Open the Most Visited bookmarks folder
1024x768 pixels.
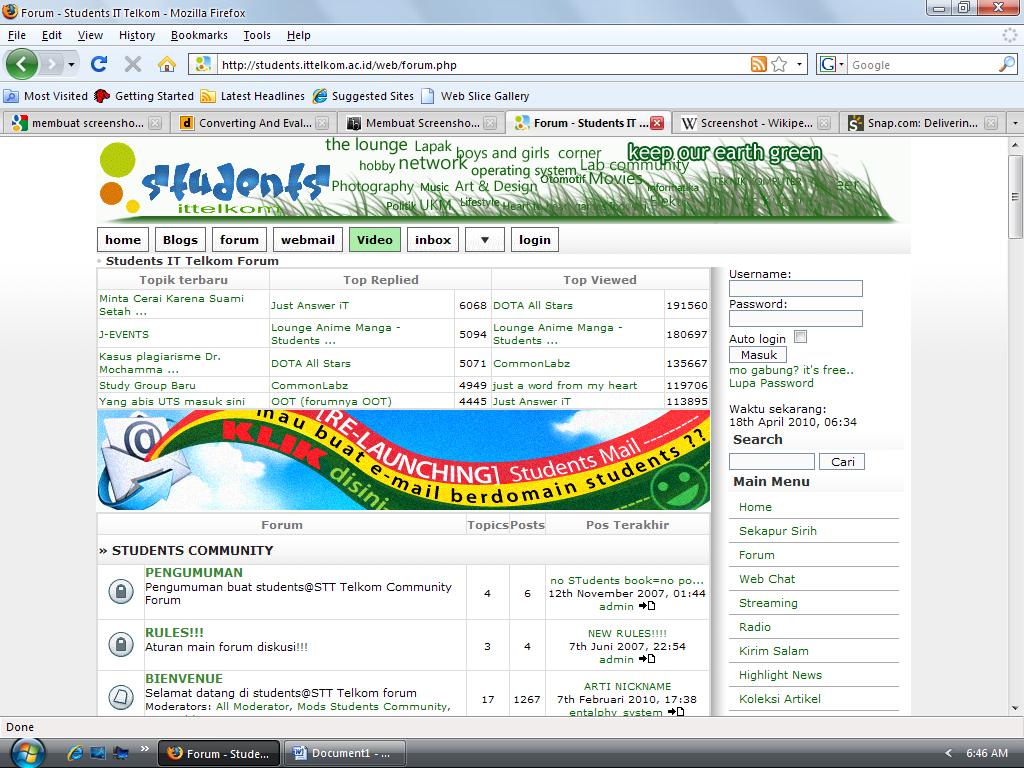pos(46,96)
